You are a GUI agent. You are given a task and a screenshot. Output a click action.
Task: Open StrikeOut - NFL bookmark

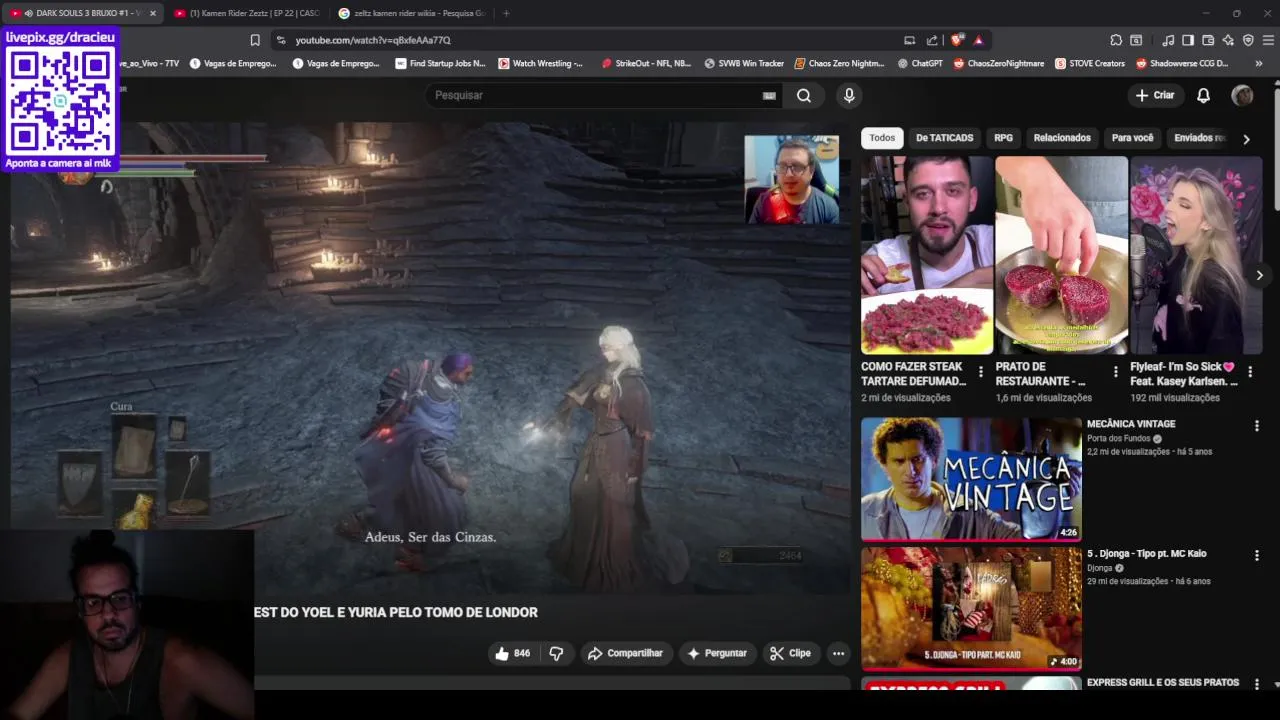click(x=646, y=63)
